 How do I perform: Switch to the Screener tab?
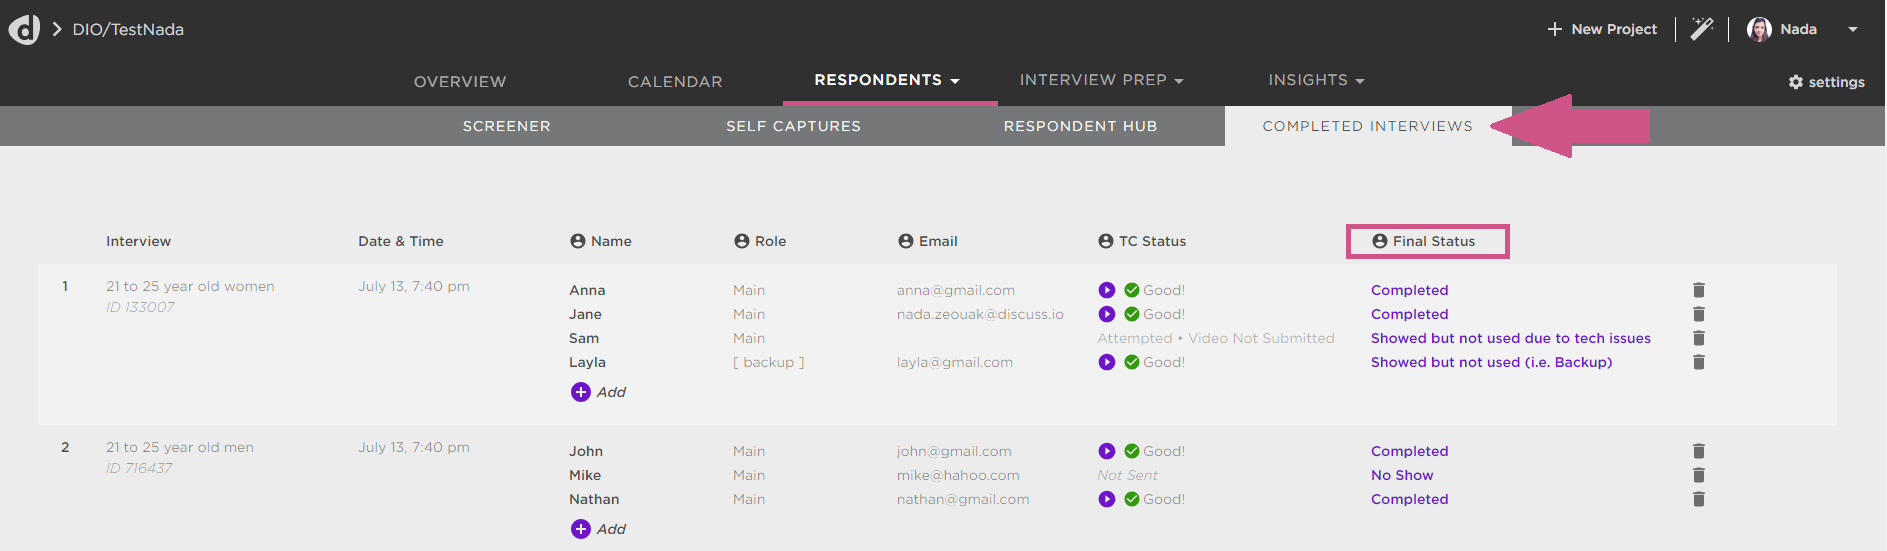pyautogui.click(x=506, y=126)
